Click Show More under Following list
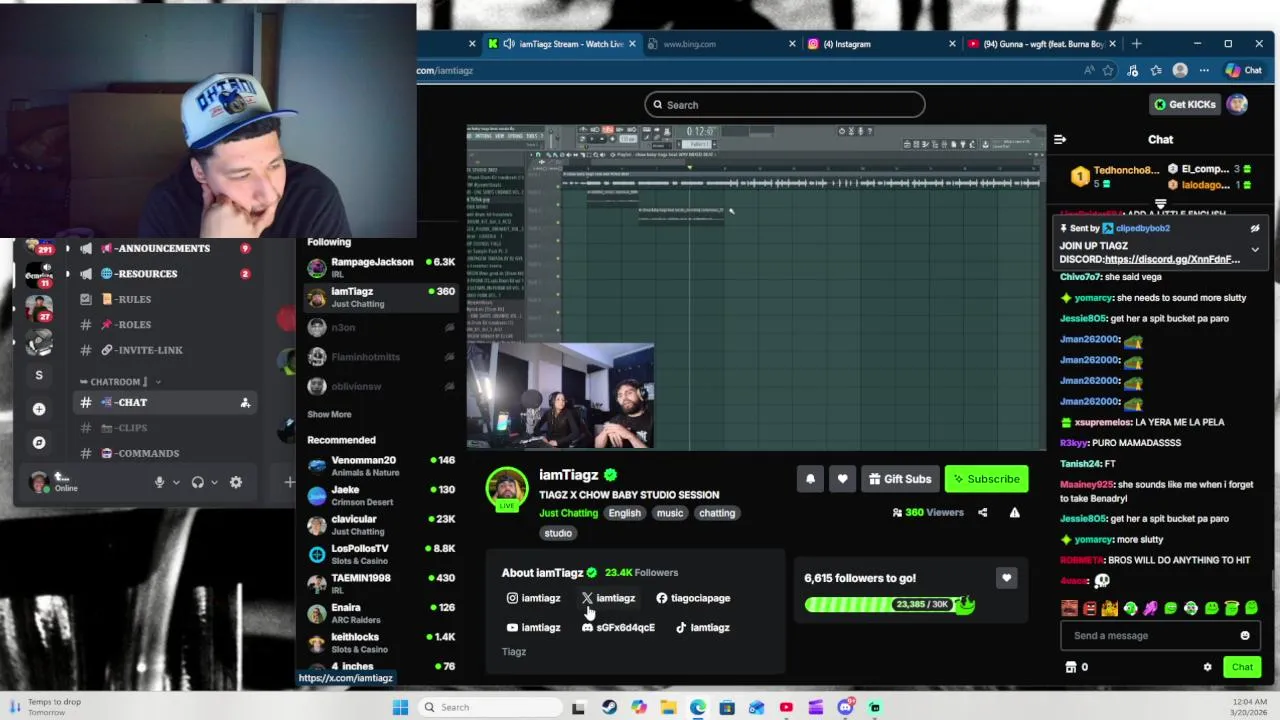The height and width of the screenshot is (720, 1280). tap(329, 414)
